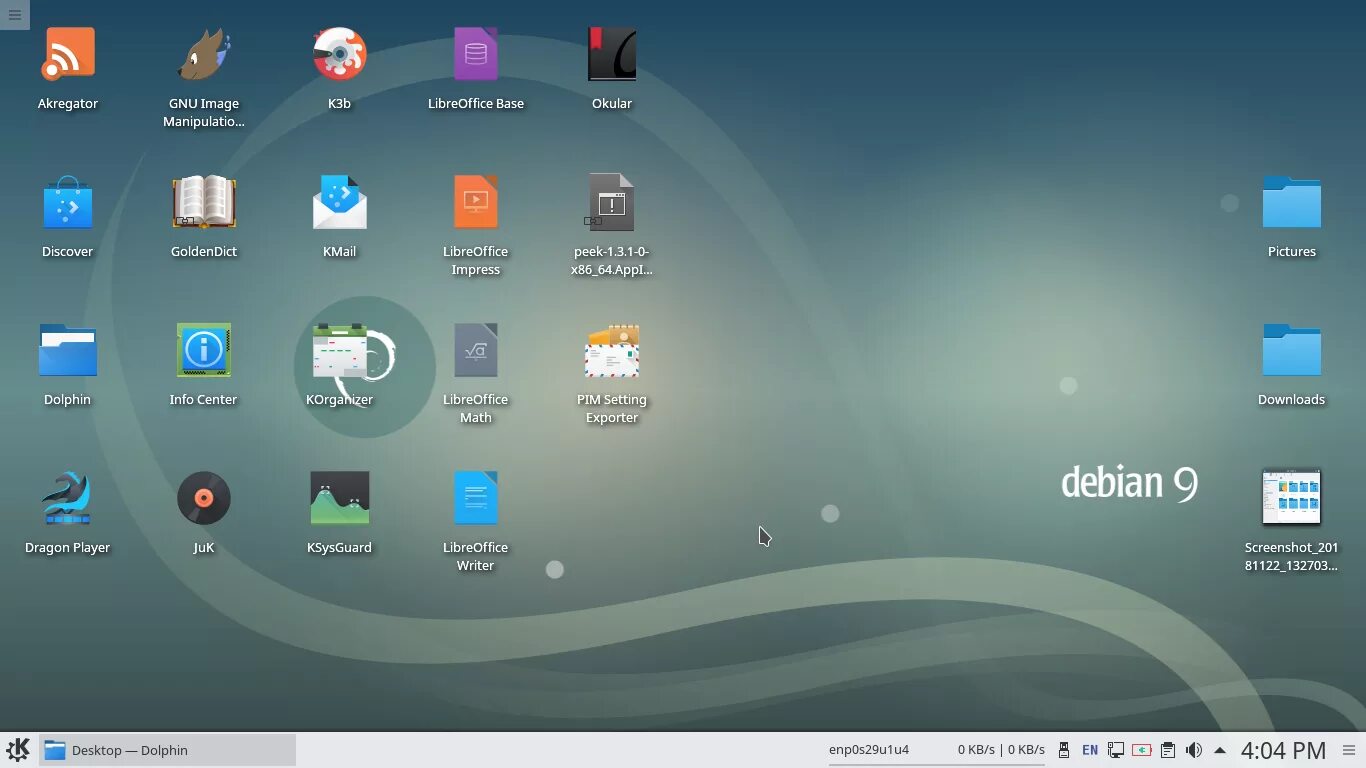Open the Pictures folder icon
Screen dimensions: 1366x768
point(1292,203)
